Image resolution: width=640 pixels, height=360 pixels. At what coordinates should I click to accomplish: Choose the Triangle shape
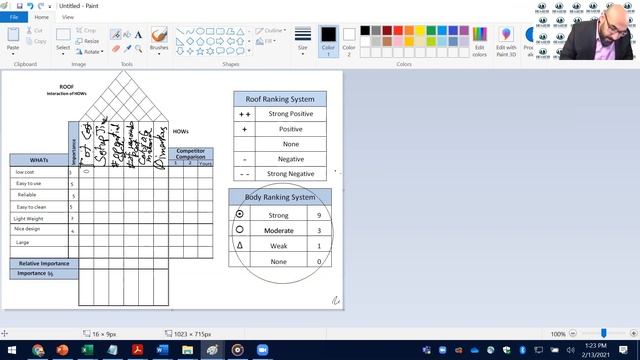click(240, 31)
